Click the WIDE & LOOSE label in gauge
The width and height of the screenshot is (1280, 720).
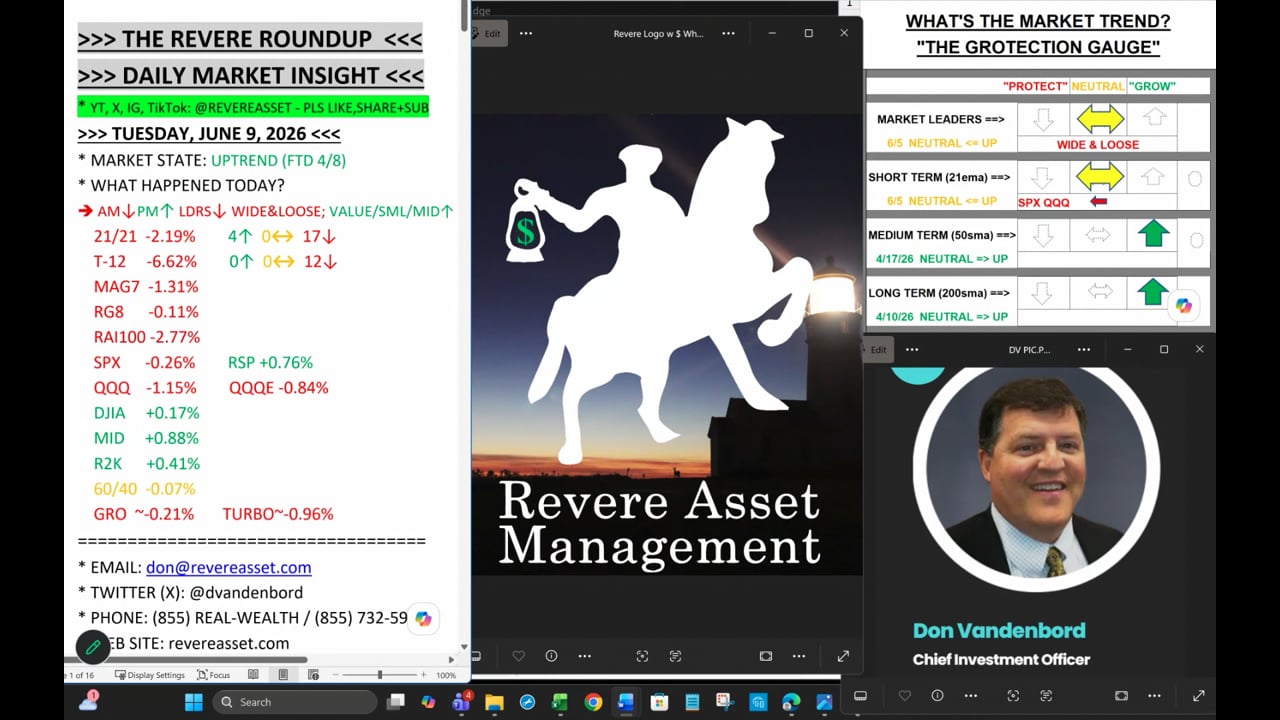coord(1098,145)
